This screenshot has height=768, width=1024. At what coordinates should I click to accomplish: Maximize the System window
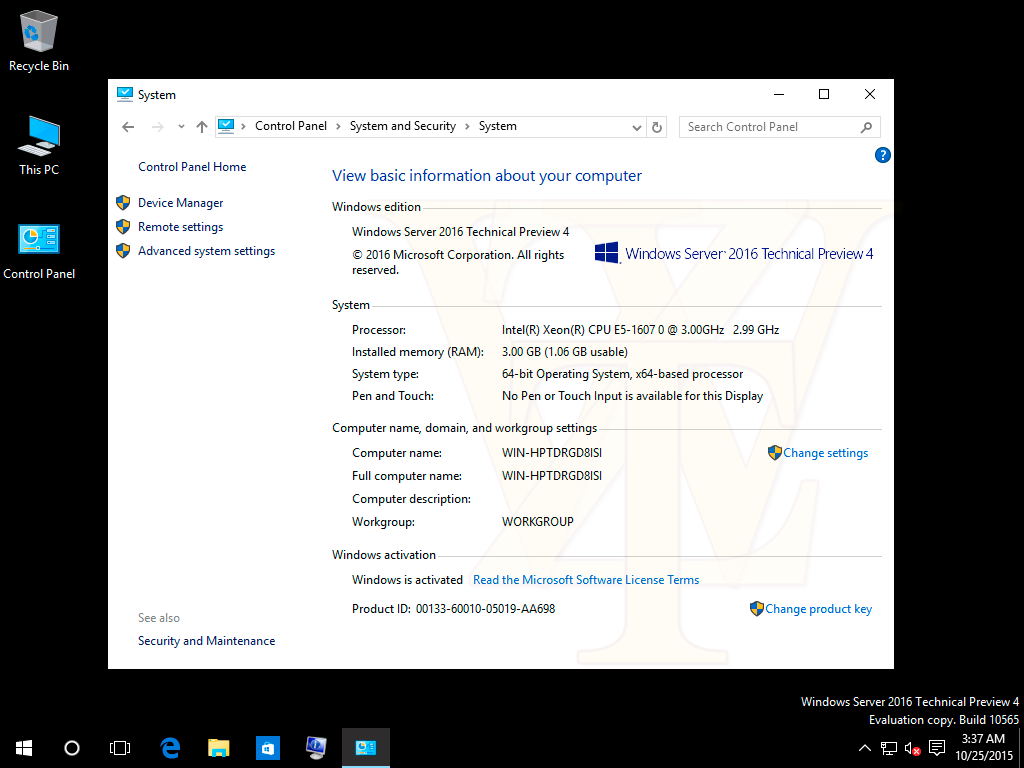tap(824, 95)
